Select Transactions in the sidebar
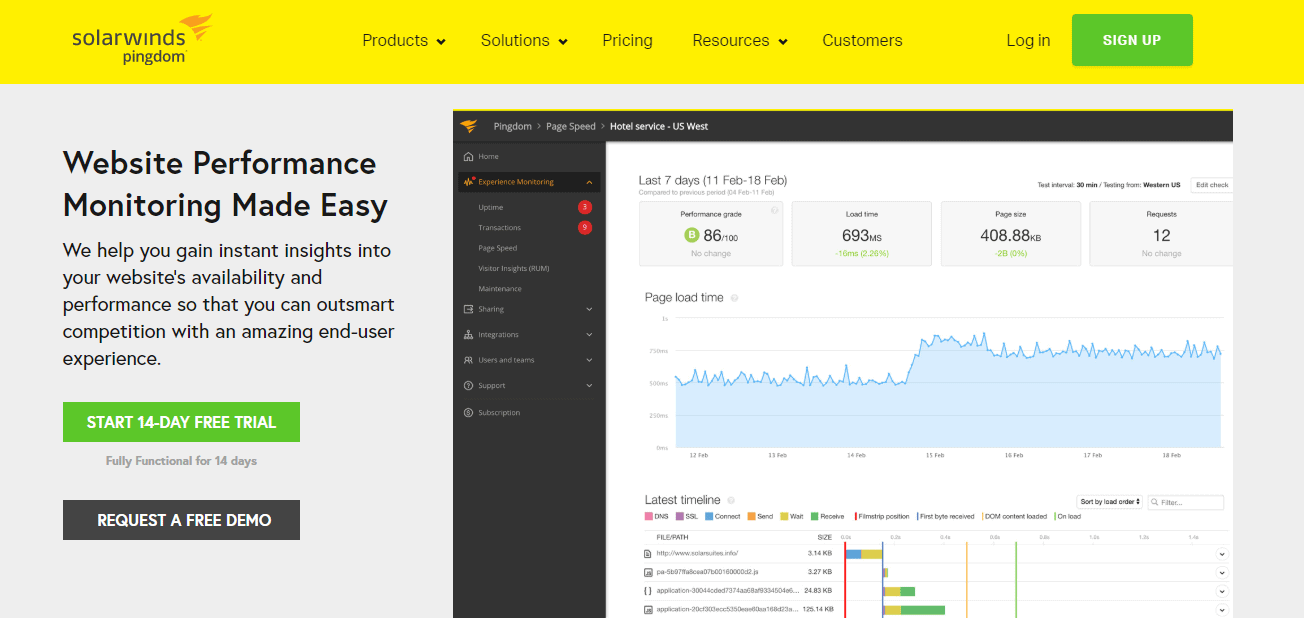1304x621 pixels. tap(499, 228)
